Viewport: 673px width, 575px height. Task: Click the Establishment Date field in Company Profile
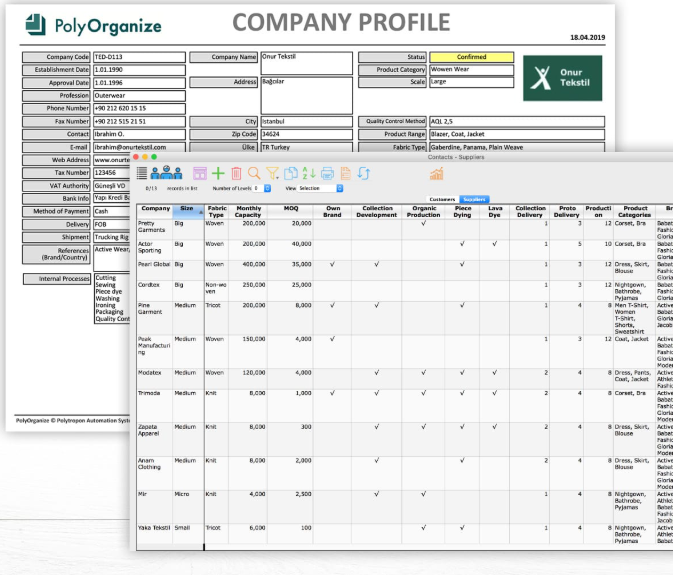(139, 70)
